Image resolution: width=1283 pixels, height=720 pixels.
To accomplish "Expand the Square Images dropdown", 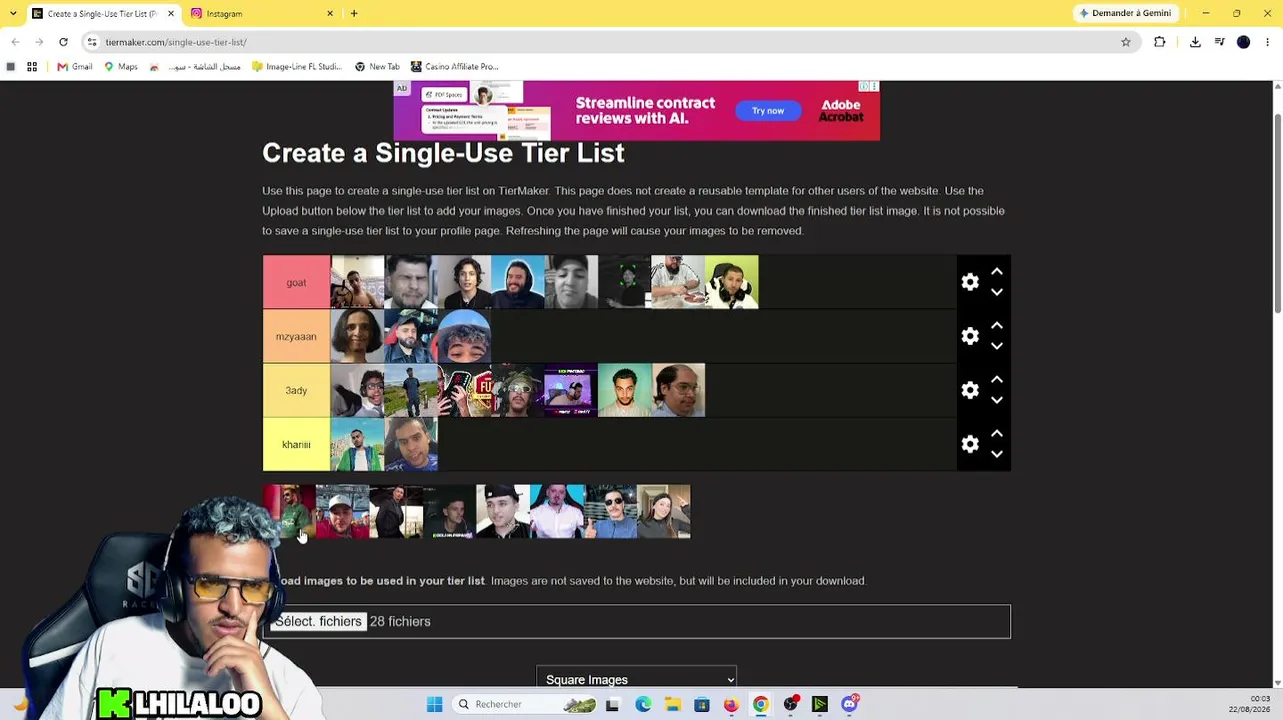I will click(x=637, y=679).
